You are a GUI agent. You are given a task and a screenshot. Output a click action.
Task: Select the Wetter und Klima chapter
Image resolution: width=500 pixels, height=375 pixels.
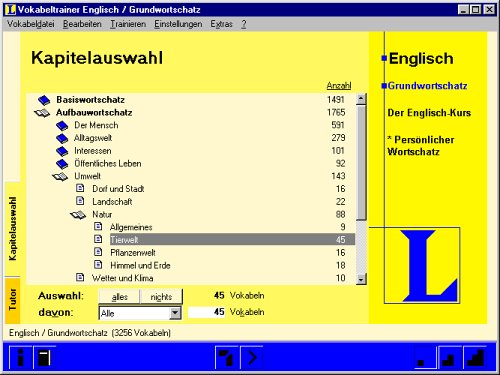pos(123,278)
